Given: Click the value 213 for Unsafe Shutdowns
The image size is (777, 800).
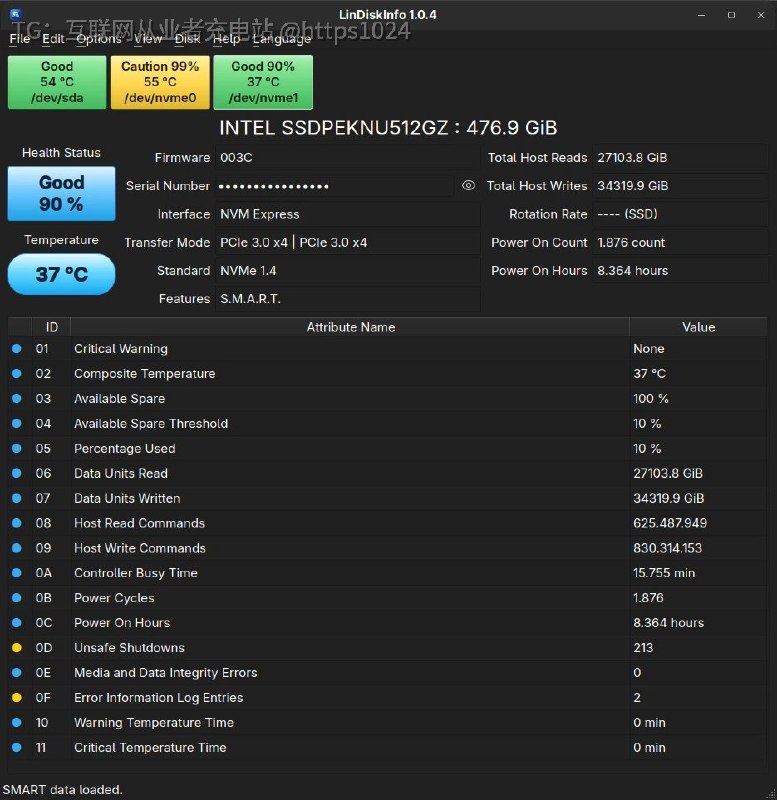Looking at the screenshot, I should tap(643, 647).
